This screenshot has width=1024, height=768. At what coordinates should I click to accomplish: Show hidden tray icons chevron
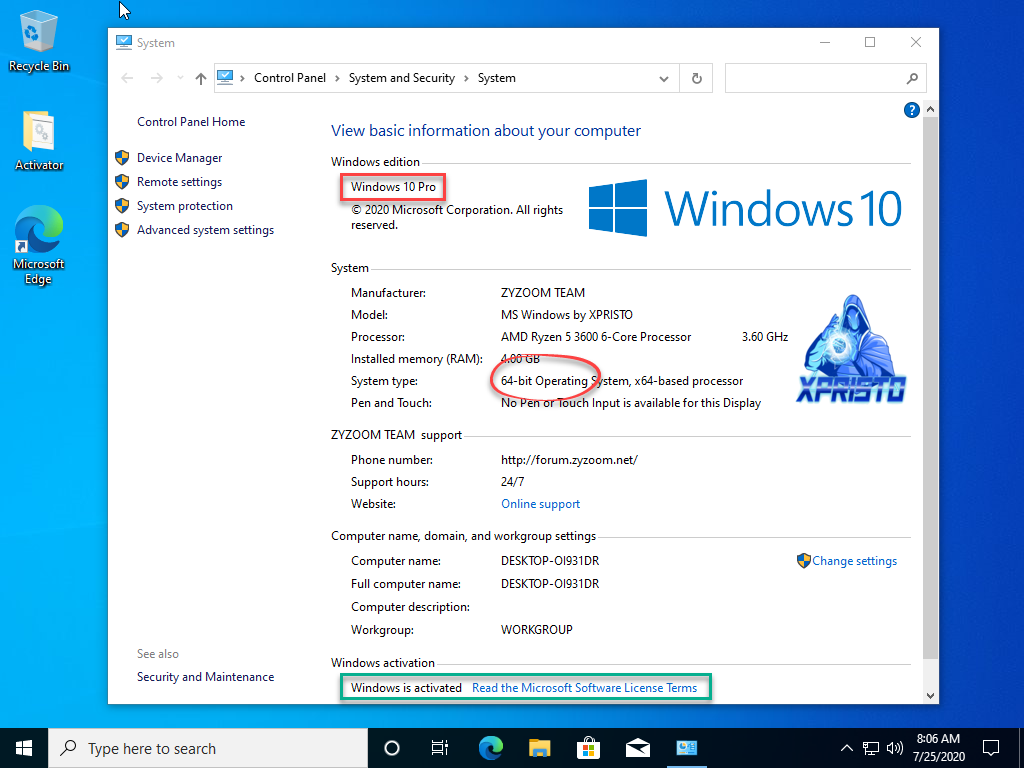coord(846,748)
